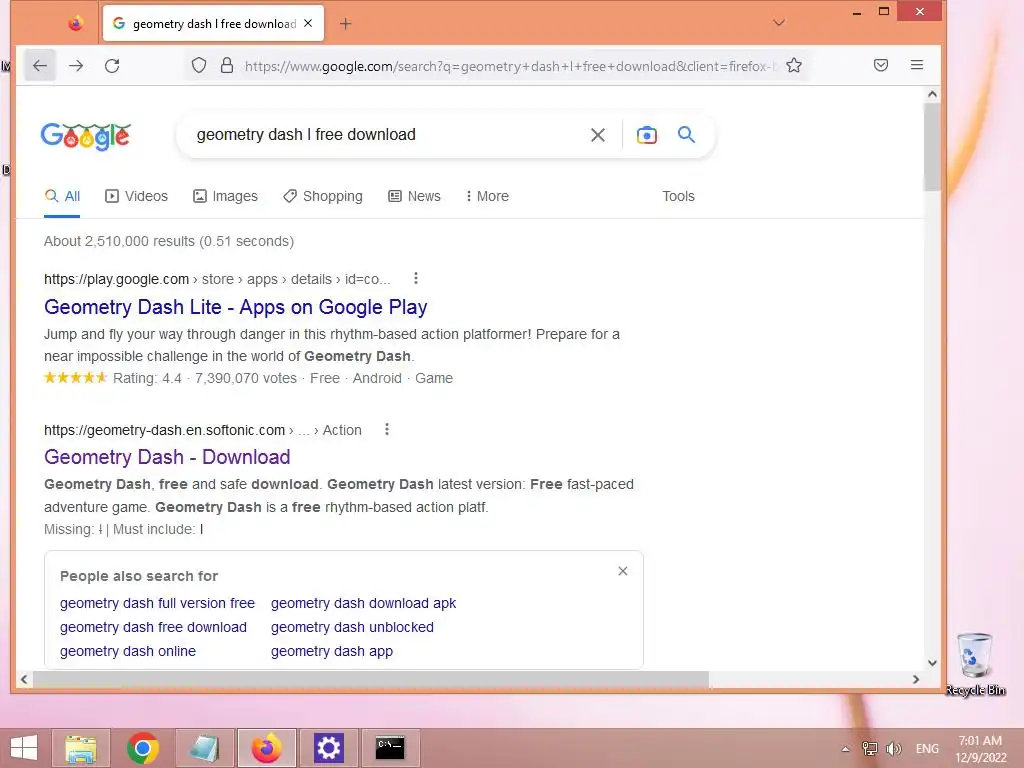Screen dimensions: 1024x768
Task: Bookmark this page with the star icon
Action: tap(793, 65)
